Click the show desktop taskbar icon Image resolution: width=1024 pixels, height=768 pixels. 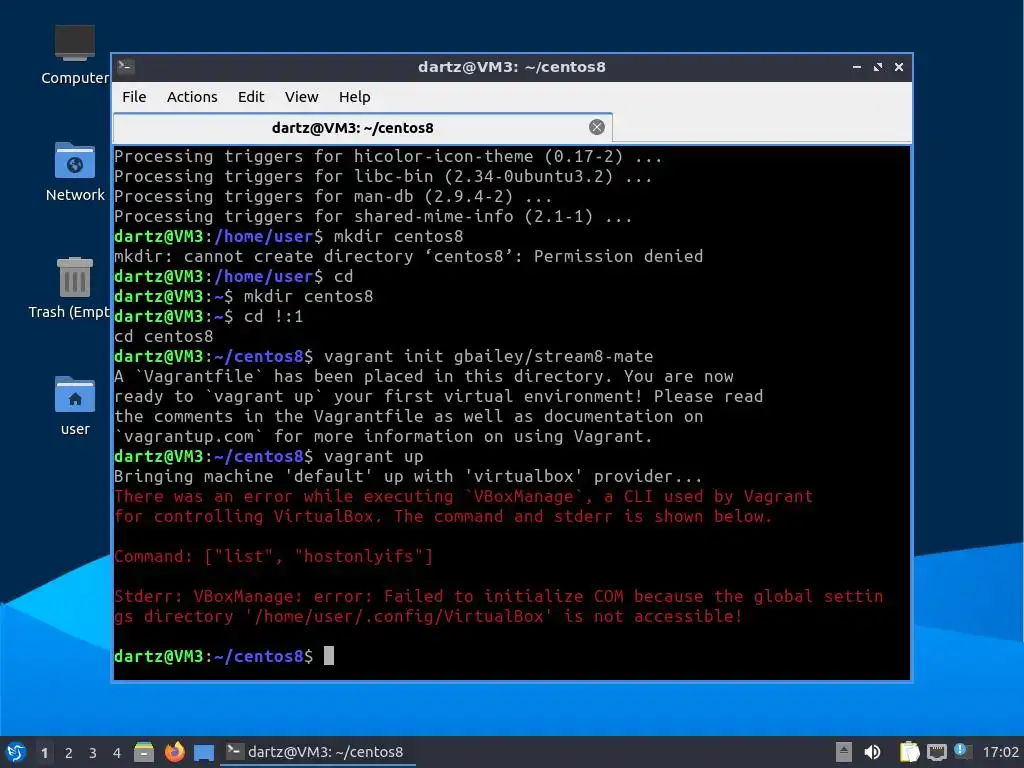[x=204, y=752]
